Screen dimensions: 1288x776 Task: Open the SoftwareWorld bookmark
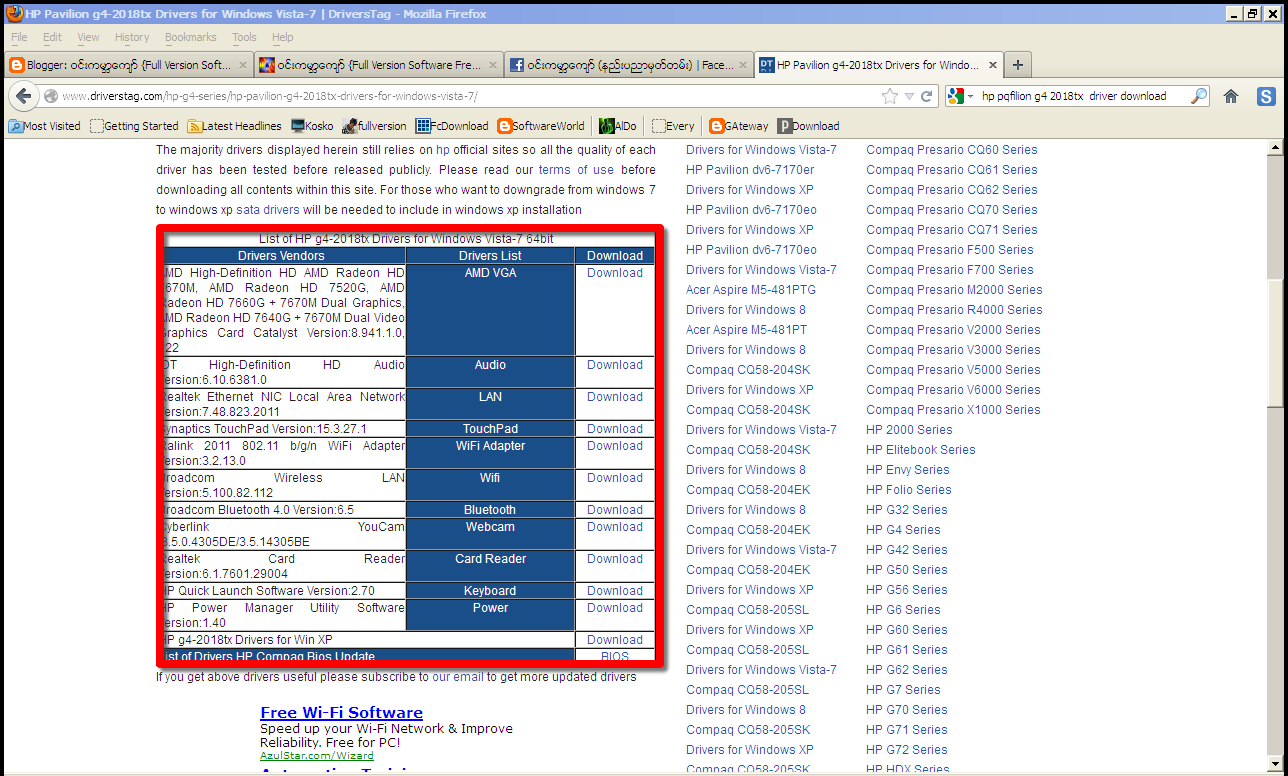[540, 126]
